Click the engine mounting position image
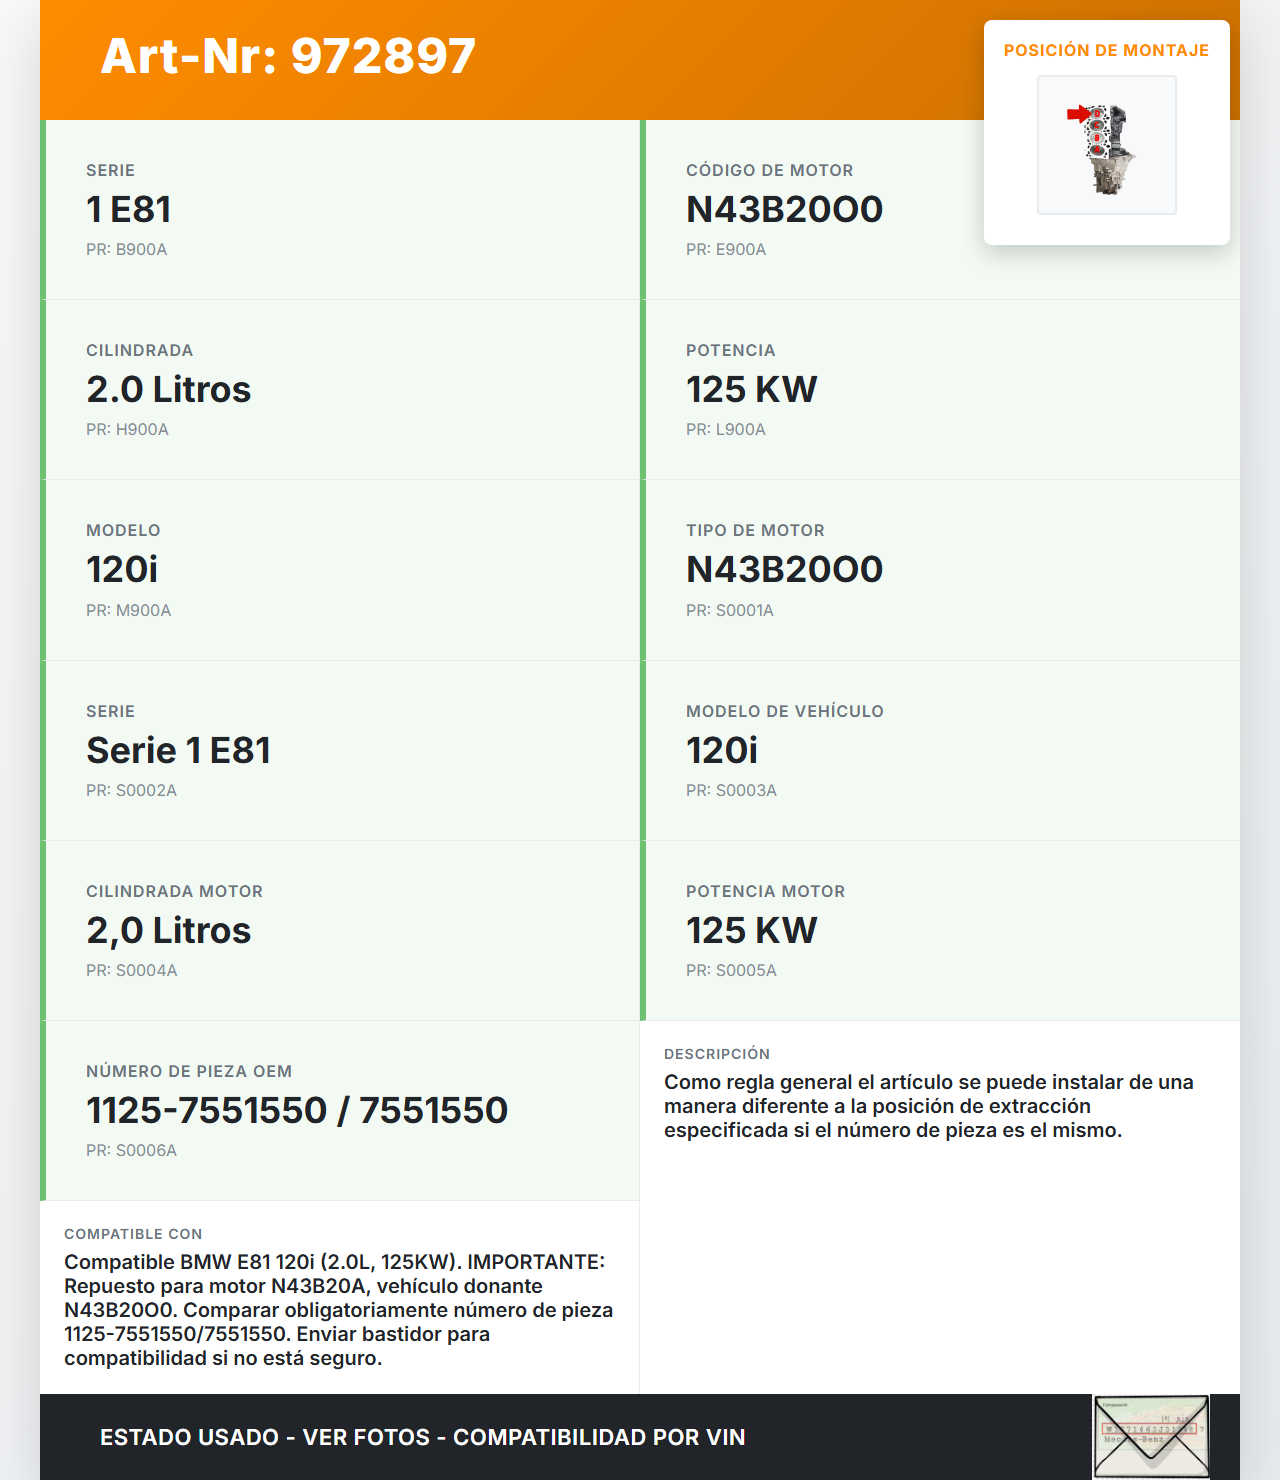The height and width of the screenshot is (1481, 1280). pyautogui.click(x=1106, y=146)
